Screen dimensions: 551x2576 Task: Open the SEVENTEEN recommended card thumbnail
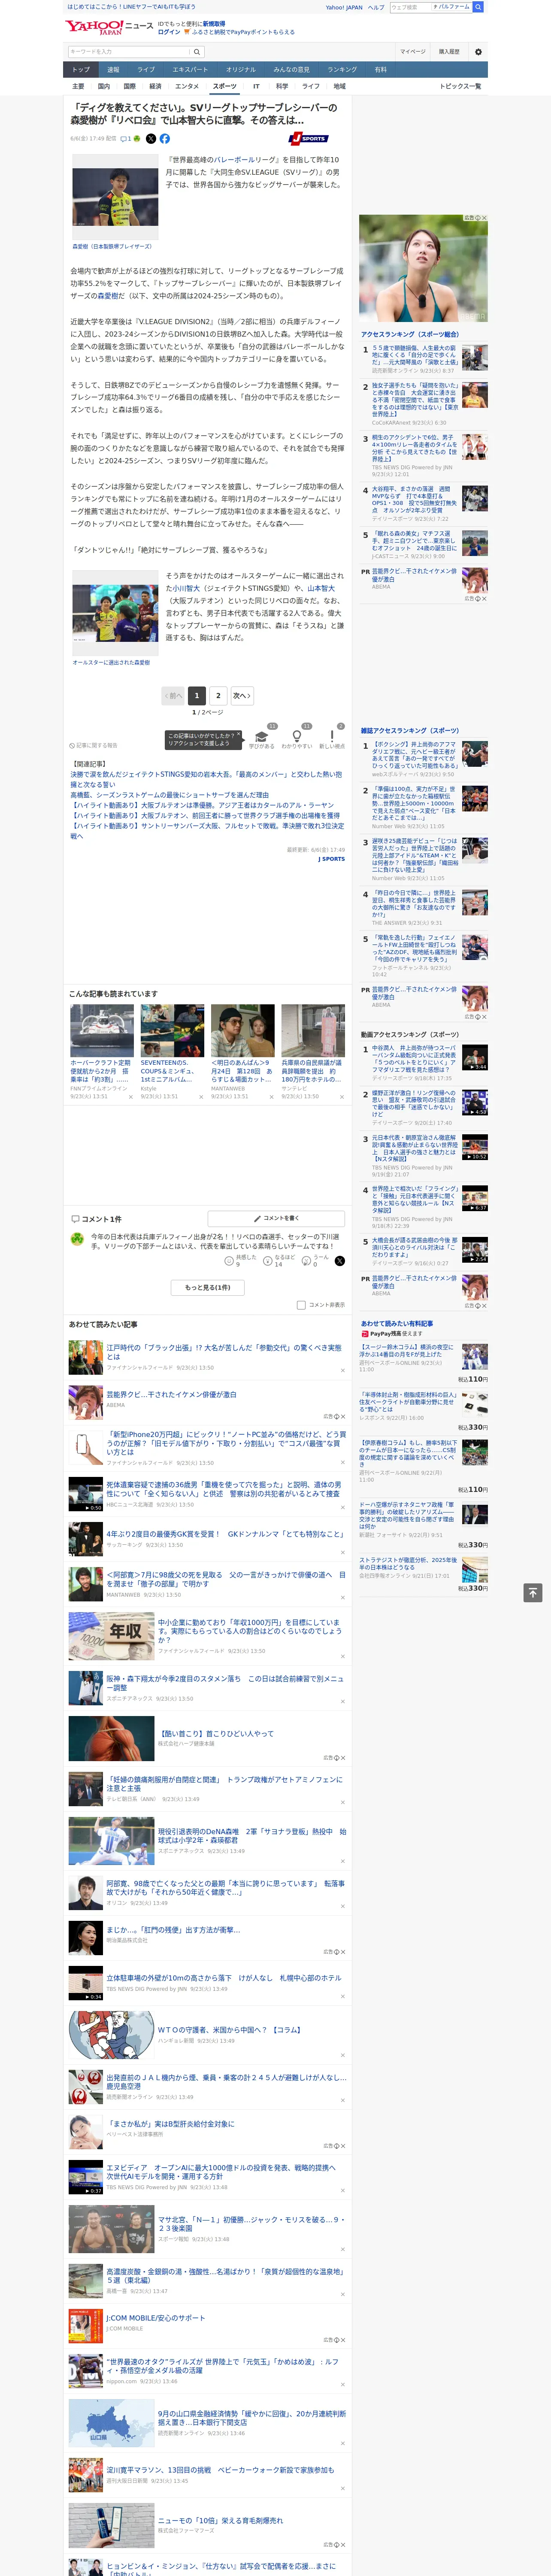pos(172,1031)
